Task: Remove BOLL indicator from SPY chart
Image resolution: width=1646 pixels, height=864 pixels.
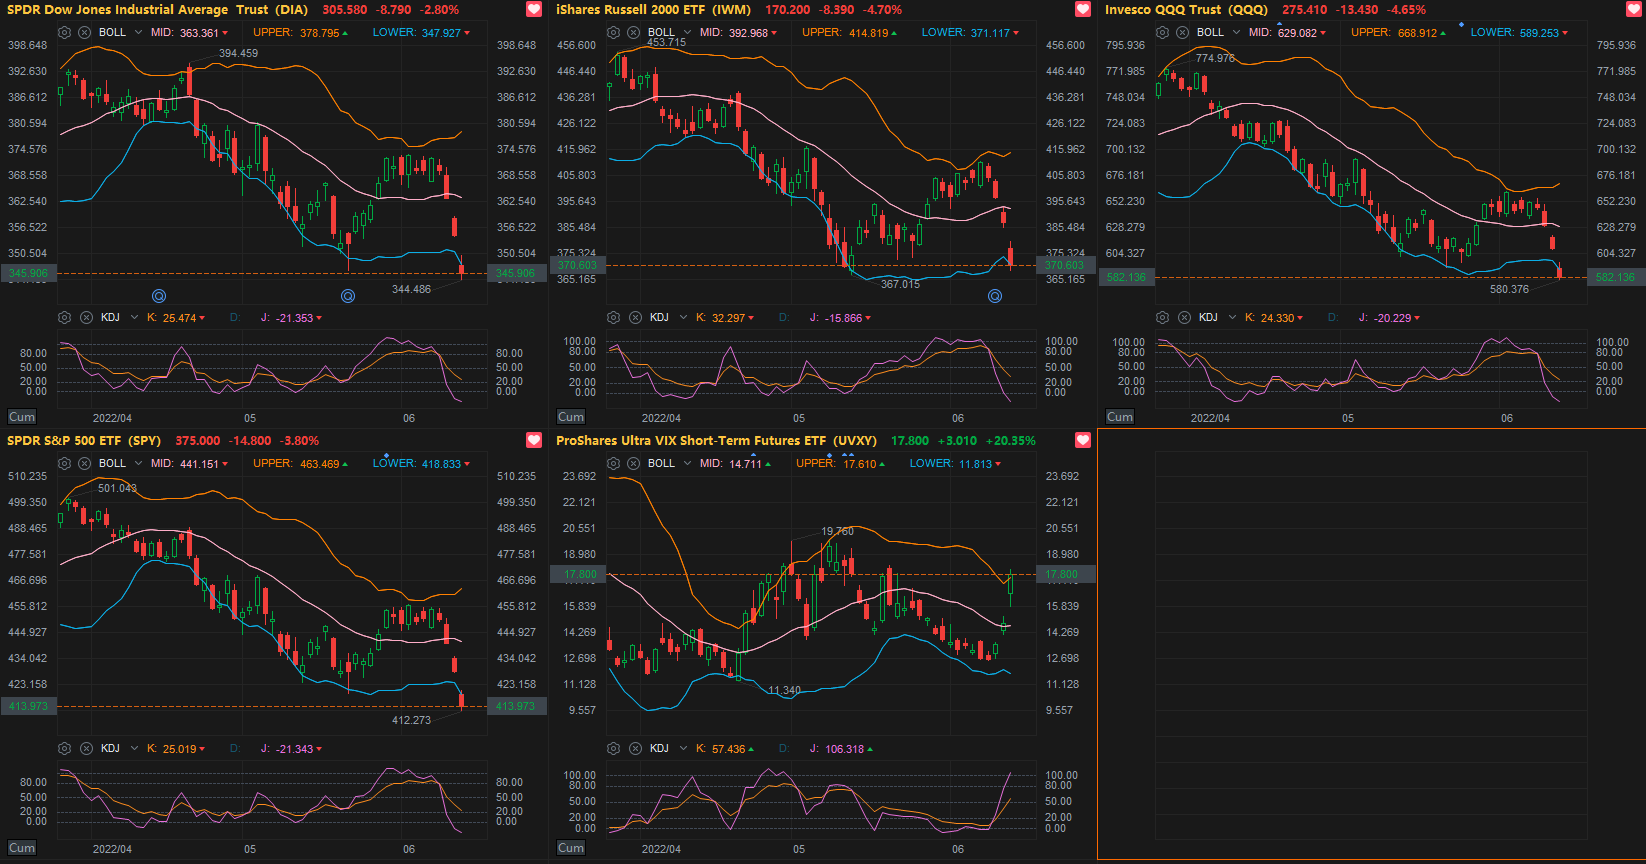Action: click(x=85, y=463)
